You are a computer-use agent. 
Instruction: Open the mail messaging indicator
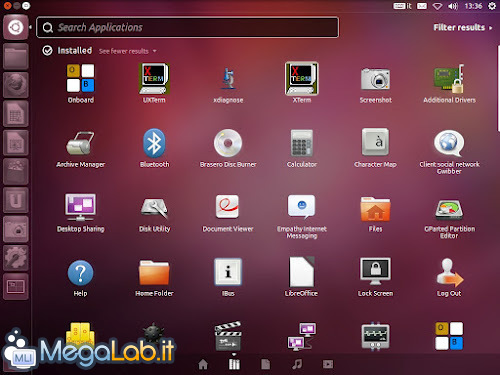[422, 6]
